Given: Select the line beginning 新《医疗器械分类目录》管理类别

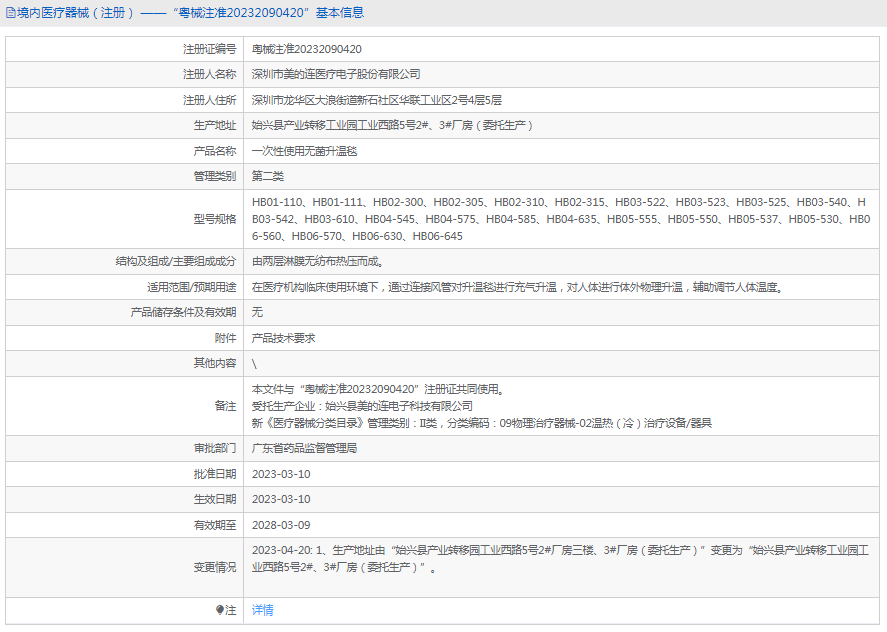Looking at the screenshot, I should (482, 423).
